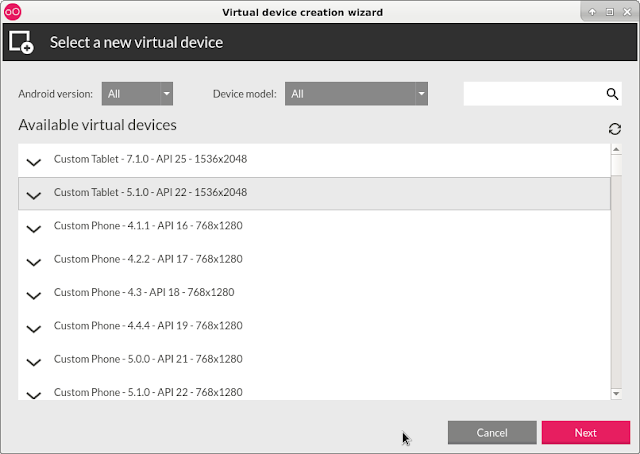Screen dimensions: 640x454
Task: Expand Custom Phone 4.2.2 API 17 chevron
Action: 33,262
